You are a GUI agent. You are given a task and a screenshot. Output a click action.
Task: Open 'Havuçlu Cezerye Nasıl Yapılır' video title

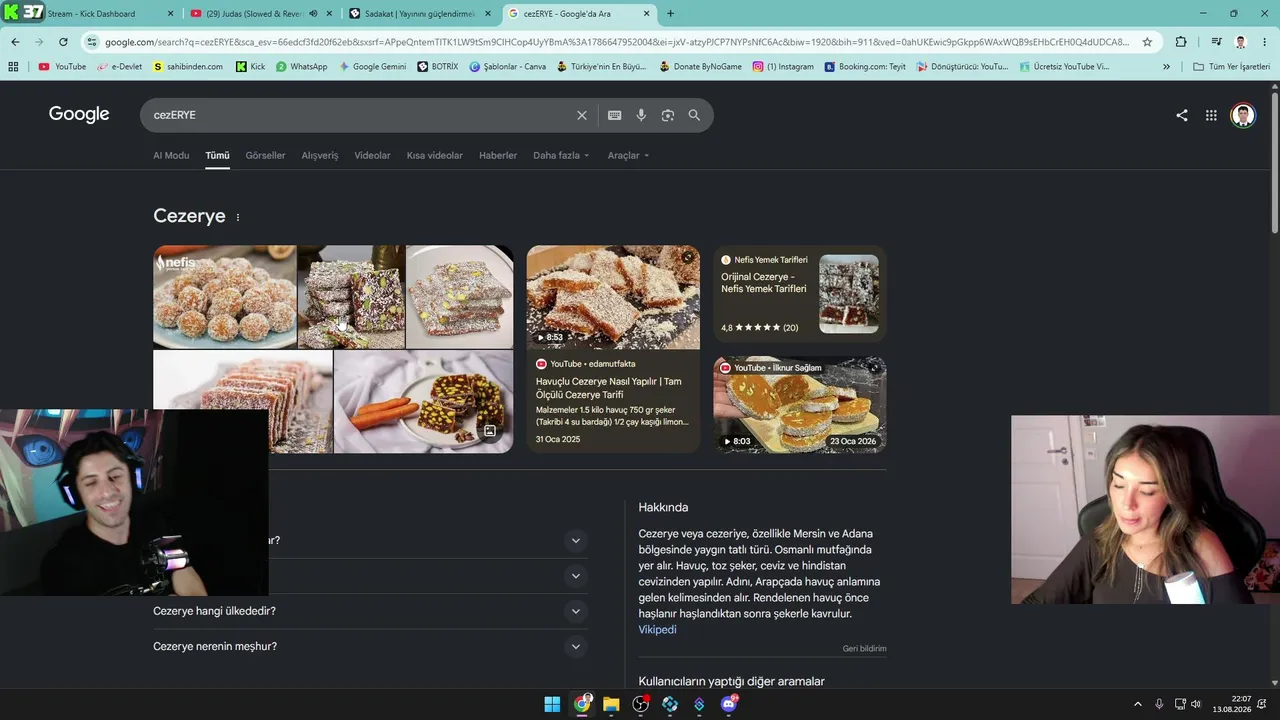(x=608, y=388)
